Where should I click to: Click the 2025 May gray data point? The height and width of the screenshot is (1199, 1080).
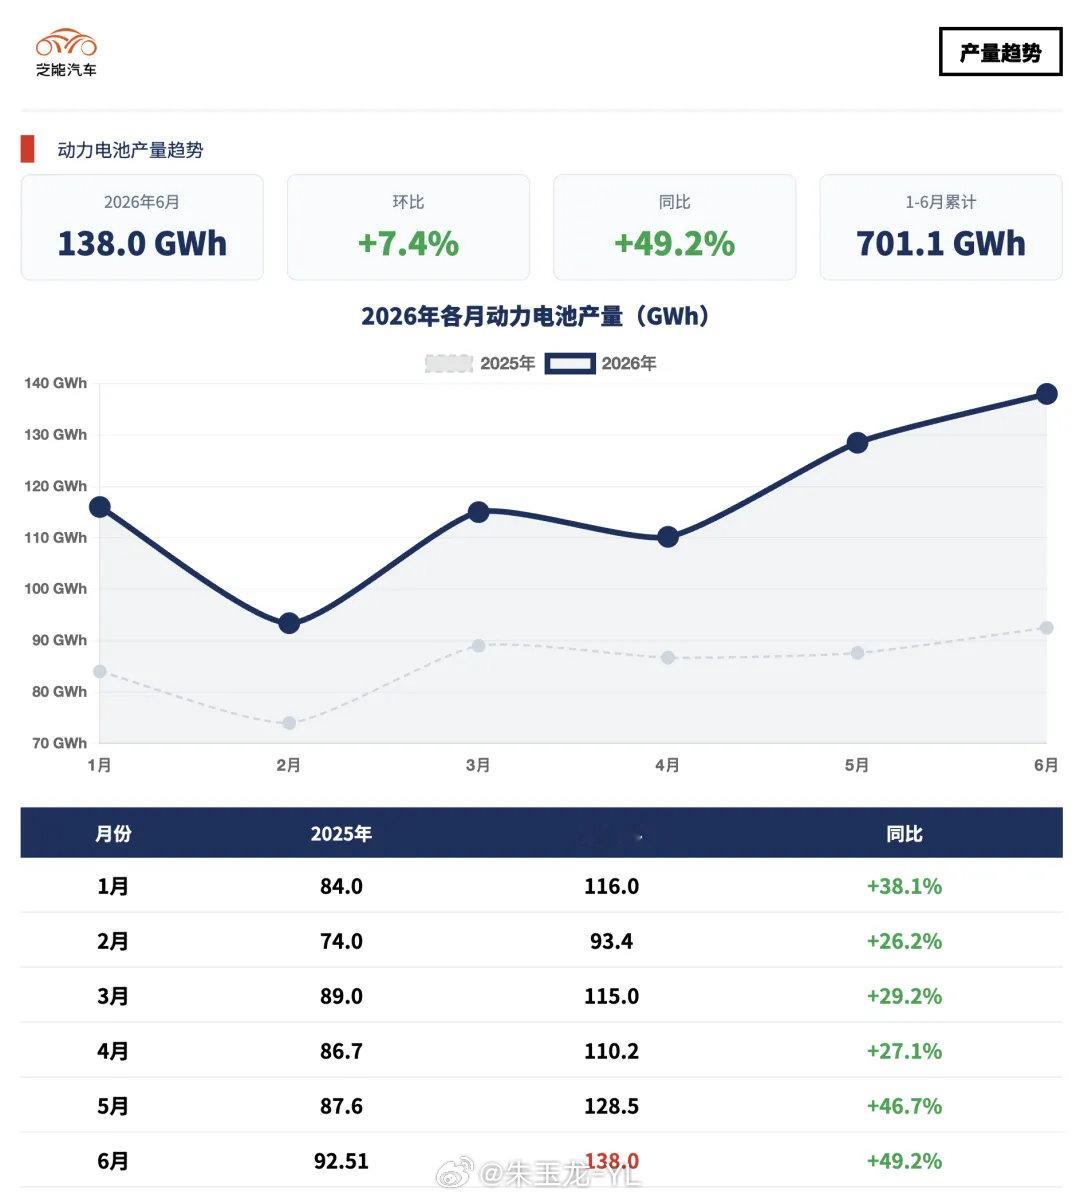click(x=857, y=653)
